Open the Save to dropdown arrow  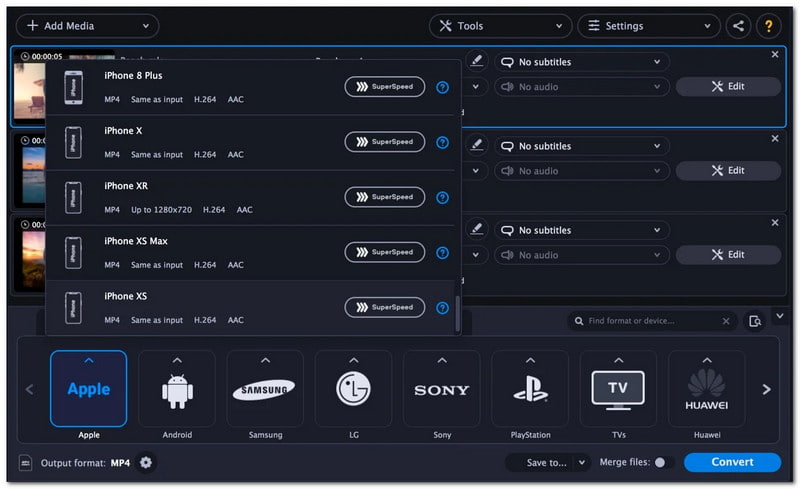tap(582, 462)
